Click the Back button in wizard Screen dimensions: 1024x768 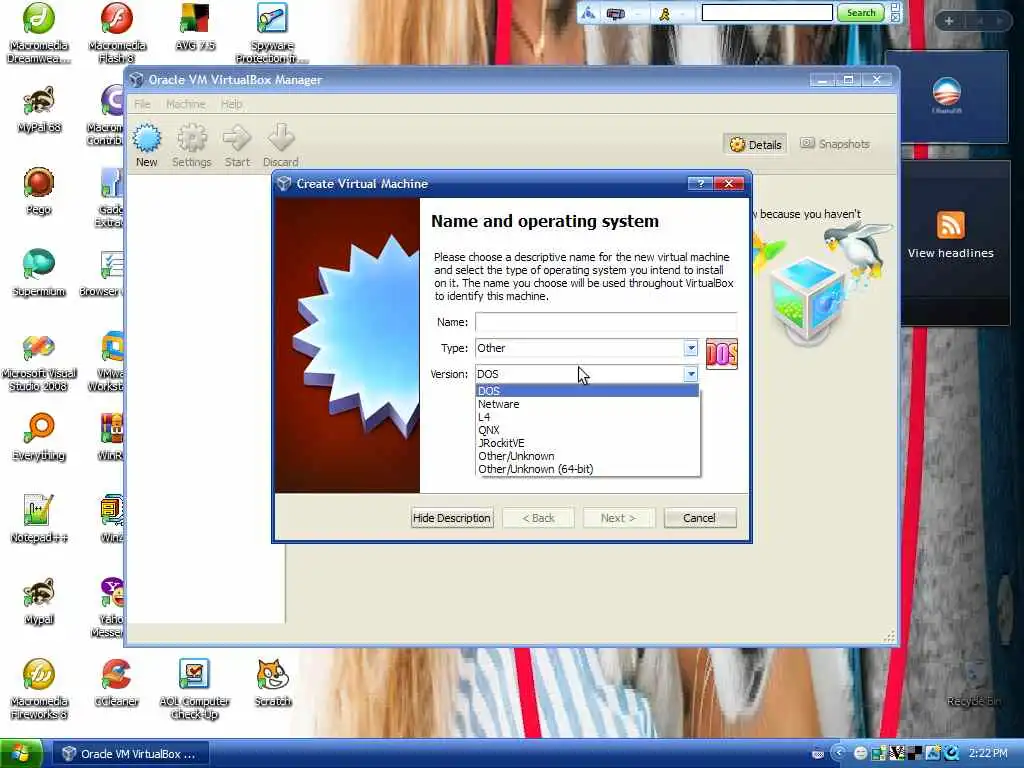coord(538,518)
